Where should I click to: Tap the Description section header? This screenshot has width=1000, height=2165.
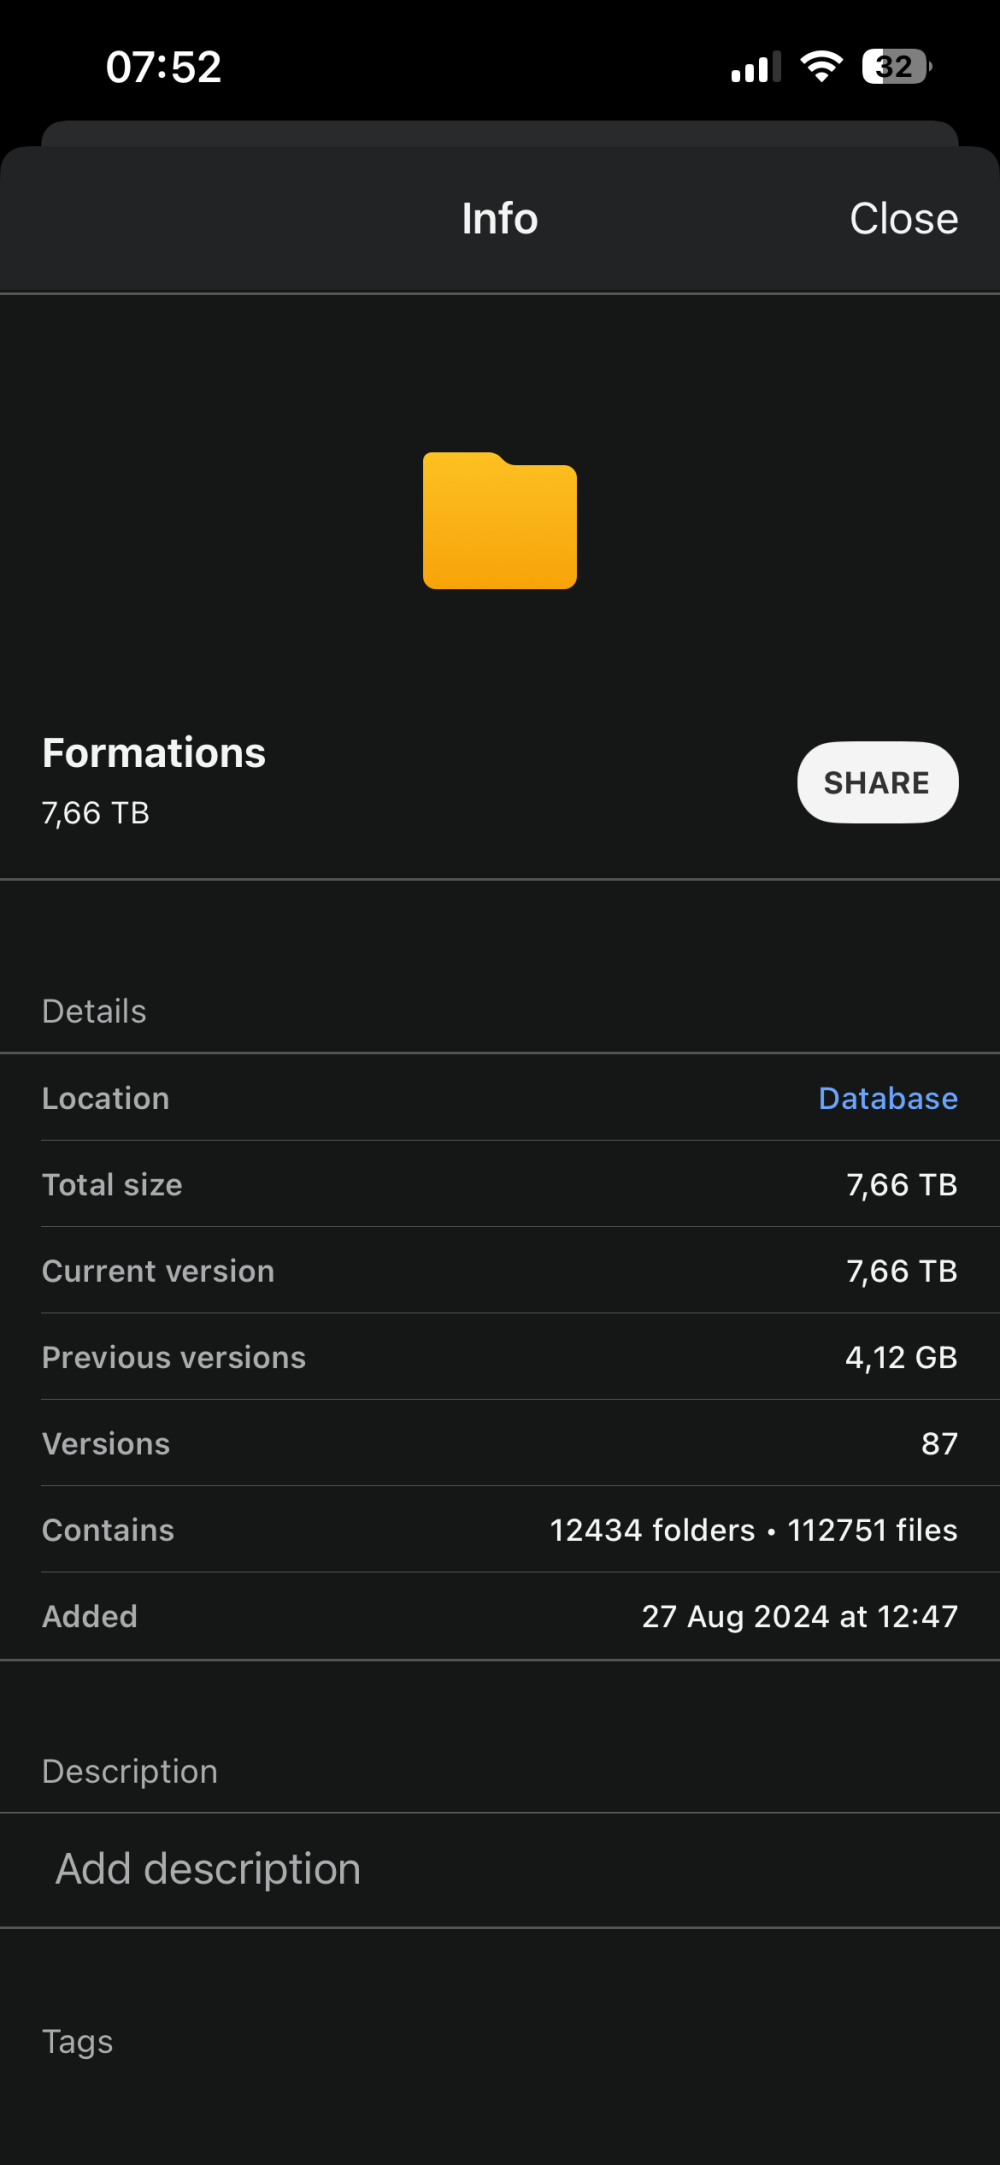tap(130, 1771)
